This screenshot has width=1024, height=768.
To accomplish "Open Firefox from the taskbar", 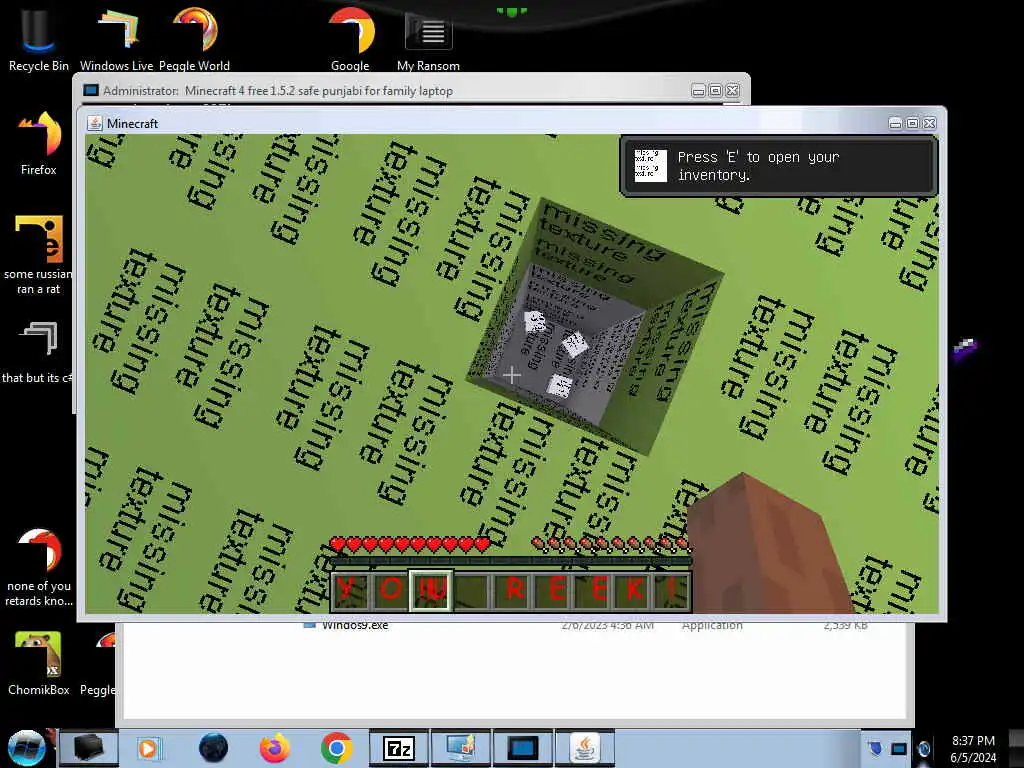I will click(x=274, y=748).
